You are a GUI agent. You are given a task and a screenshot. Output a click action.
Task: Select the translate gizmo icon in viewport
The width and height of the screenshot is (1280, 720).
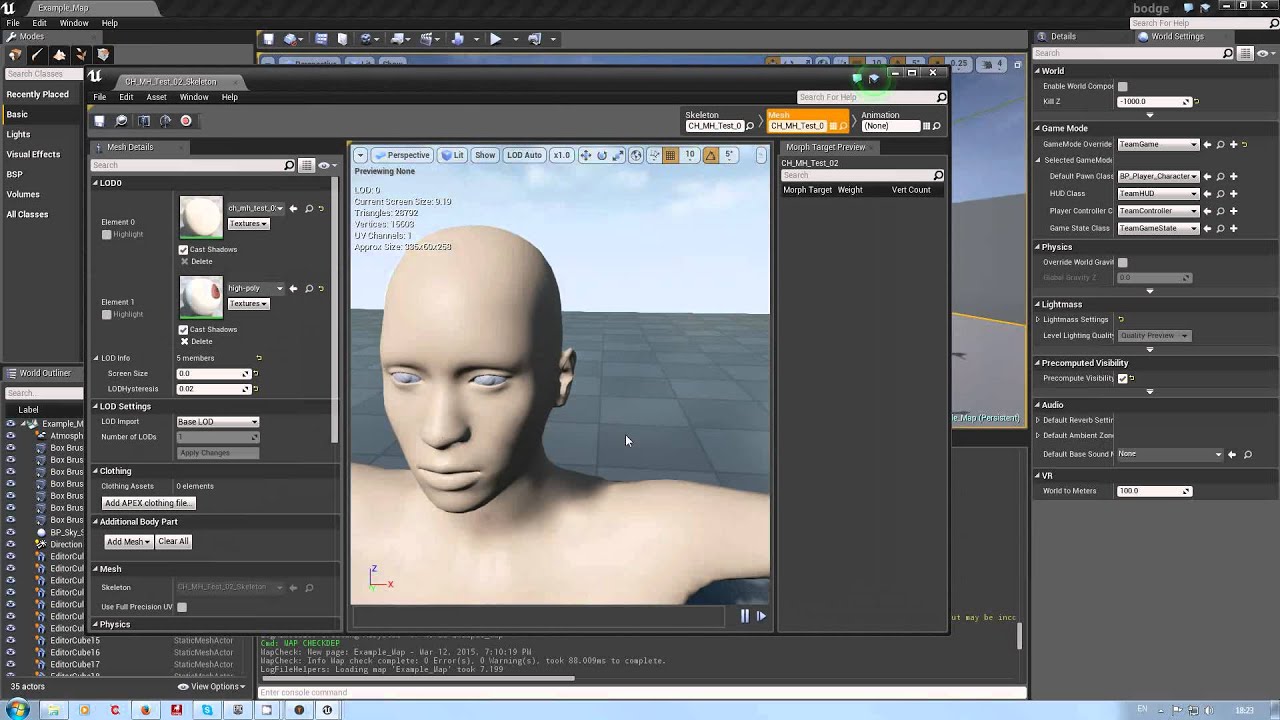[x=586, y=155]
